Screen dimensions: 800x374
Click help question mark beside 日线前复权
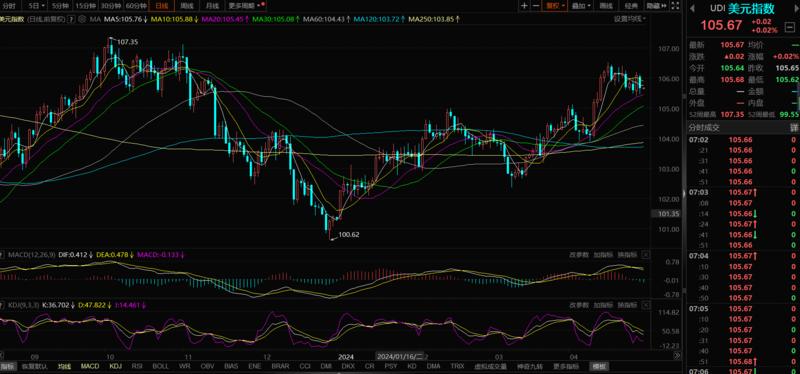tap(71, 19)
